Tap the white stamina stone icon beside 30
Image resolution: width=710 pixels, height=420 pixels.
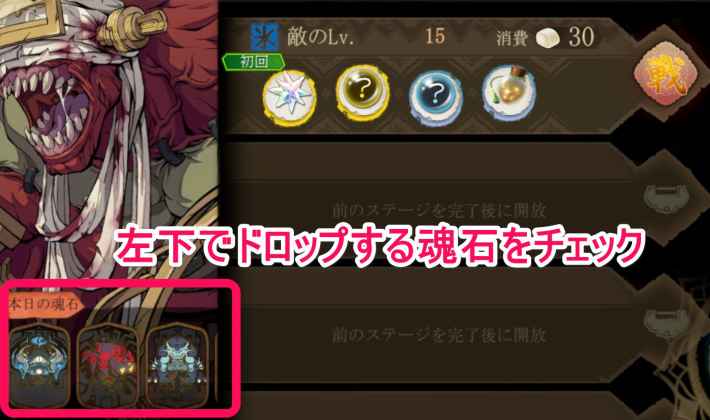point(548,38)
